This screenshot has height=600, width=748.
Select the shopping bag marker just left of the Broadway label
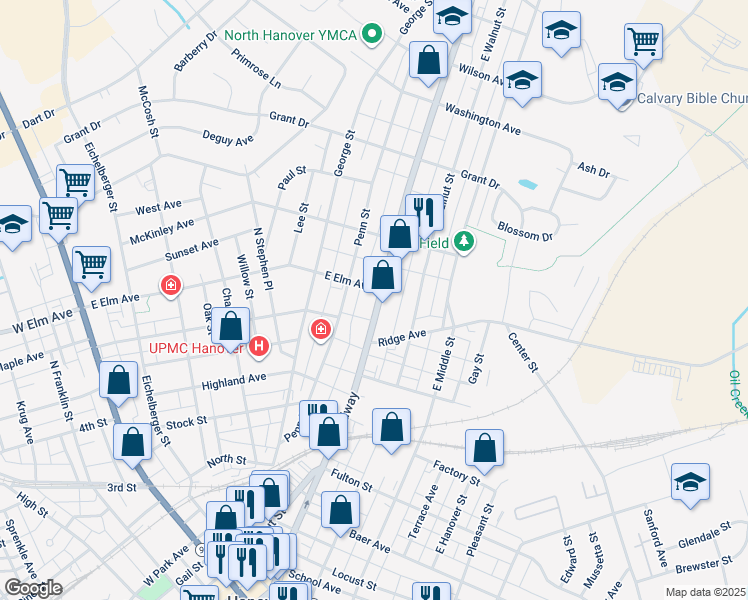(329, 434)
